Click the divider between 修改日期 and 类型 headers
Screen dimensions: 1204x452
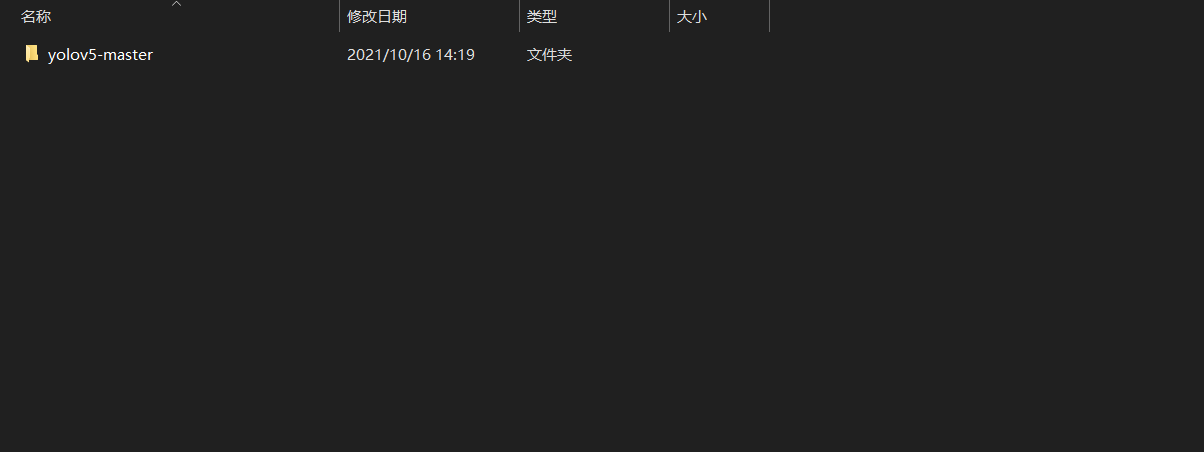click(x=519, y=17)
